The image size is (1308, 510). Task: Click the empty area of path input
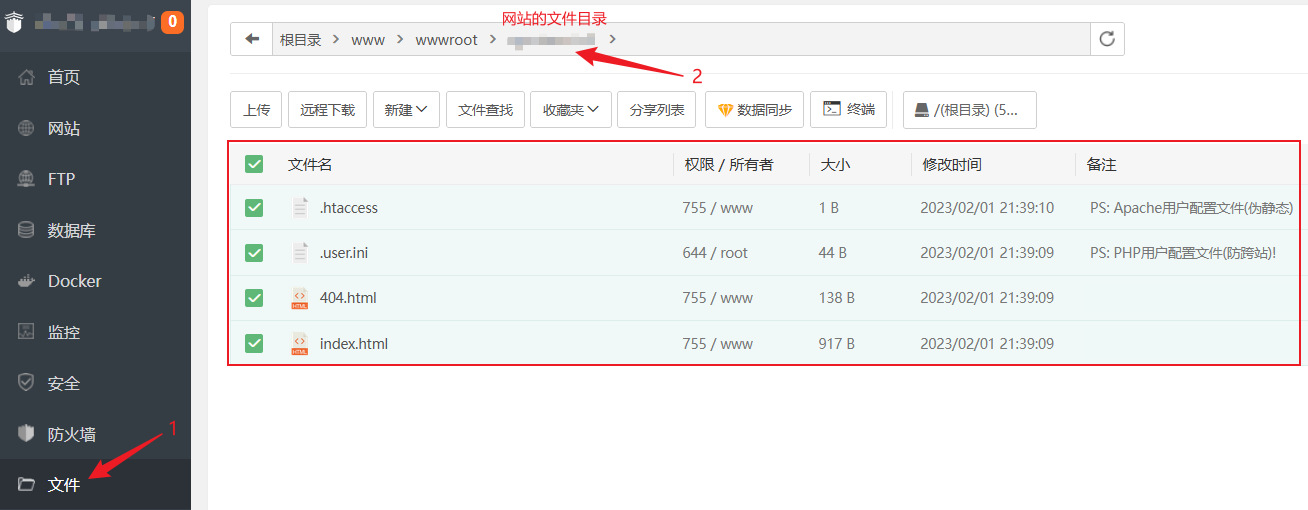(x=855, y=39)
